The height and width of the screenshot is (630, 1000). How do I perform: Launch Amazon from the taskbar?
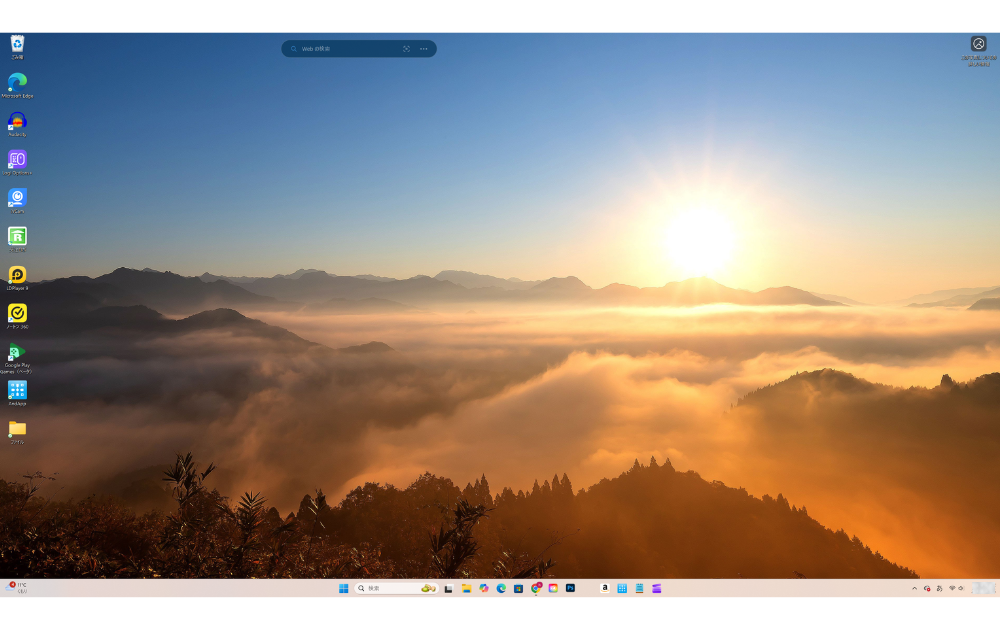[x=605, y=588]
